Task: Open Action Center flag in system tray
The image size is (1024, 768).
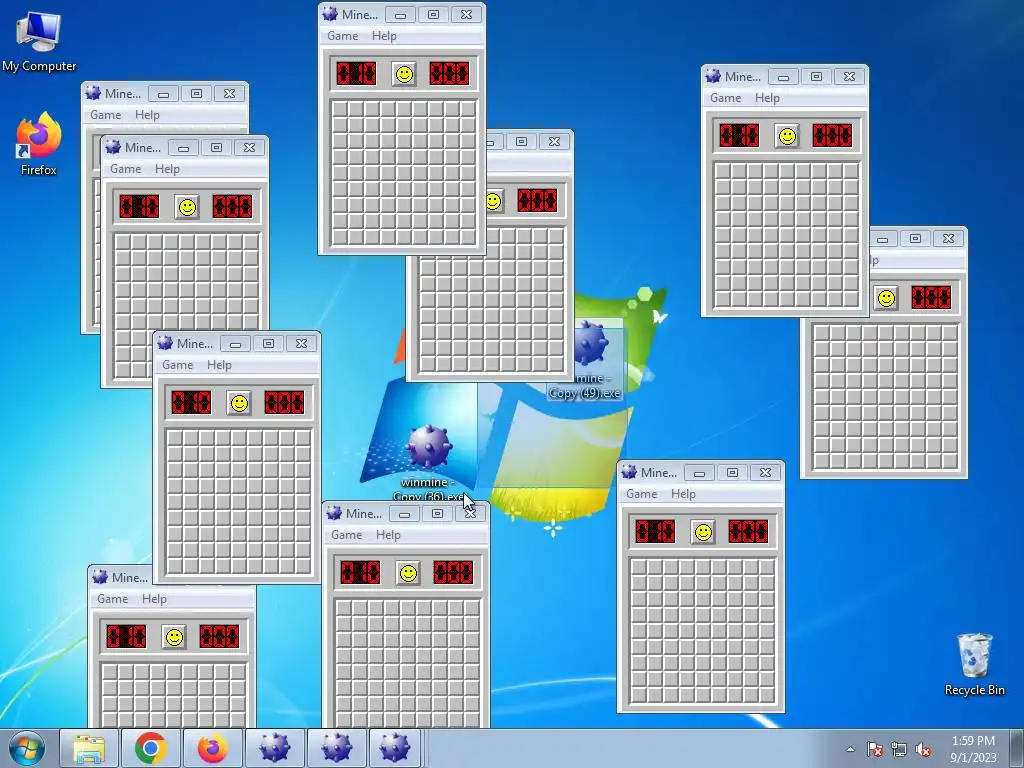Action: tap(874, 750)
